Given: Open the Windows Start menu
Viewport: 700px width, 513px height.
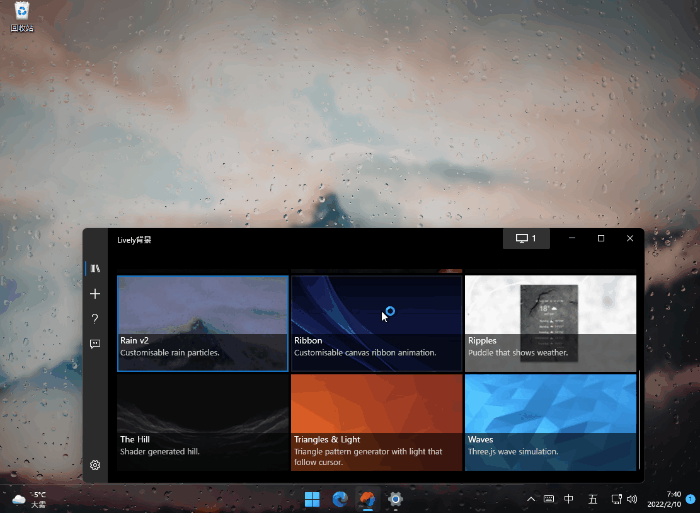Looking at the screenshot, I should click(x=312, y=498).
